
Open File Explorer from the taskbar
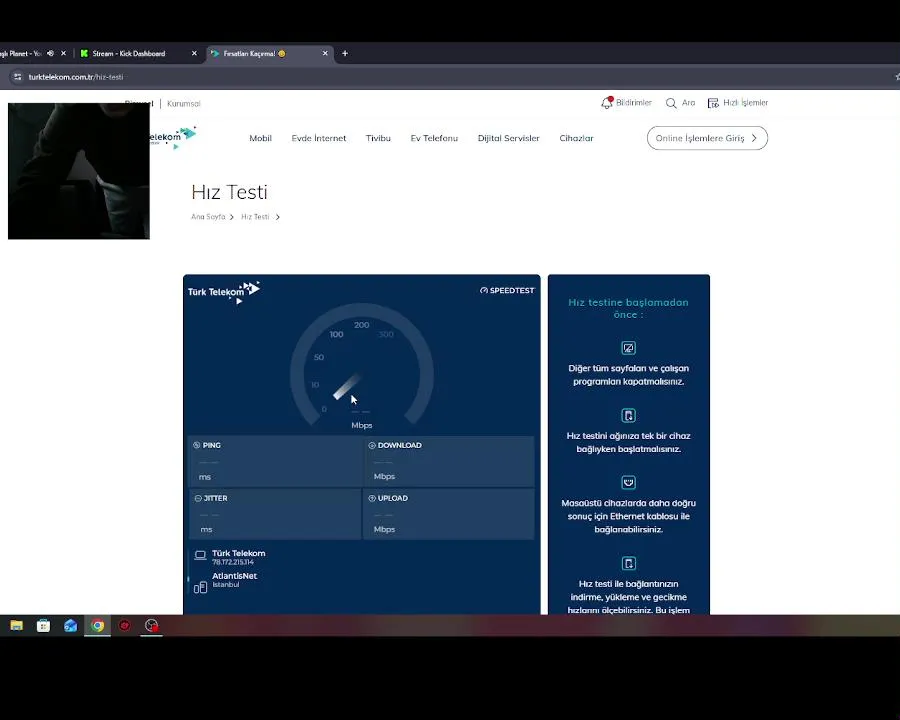[17, 626]
